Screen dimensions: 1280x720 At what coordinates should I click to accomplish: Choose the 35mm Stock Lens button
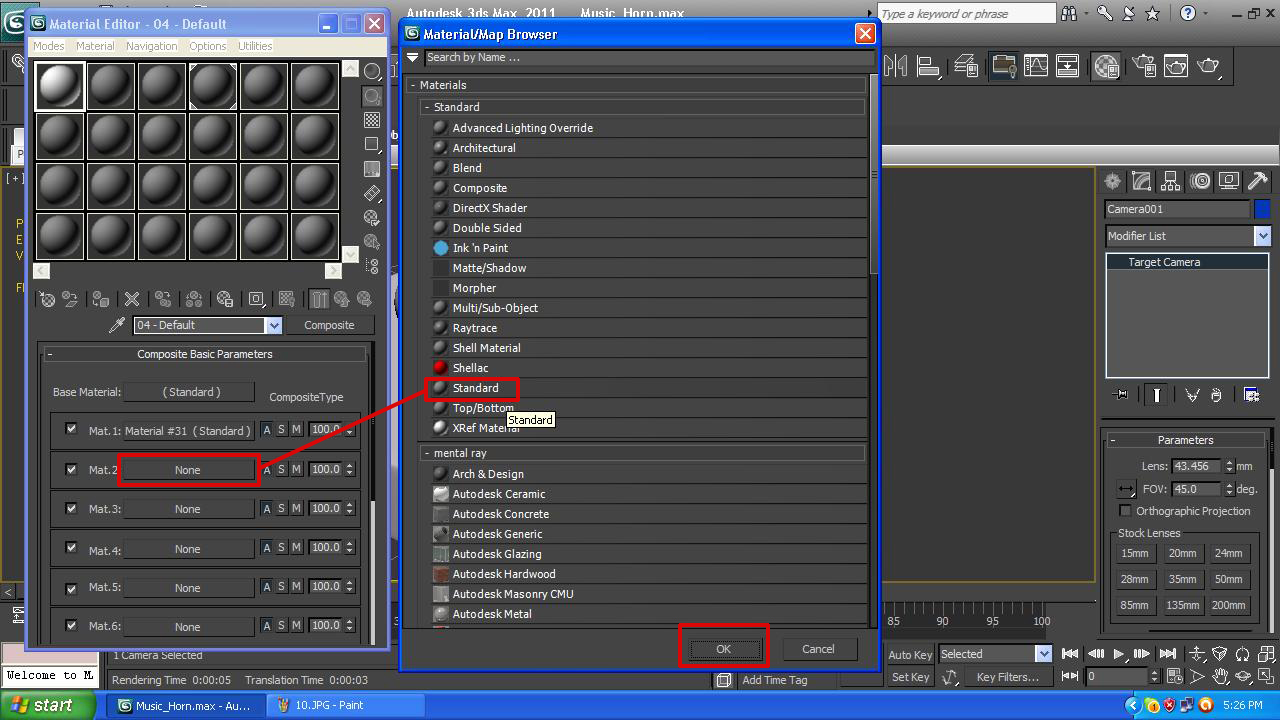tap(1182, 579)
